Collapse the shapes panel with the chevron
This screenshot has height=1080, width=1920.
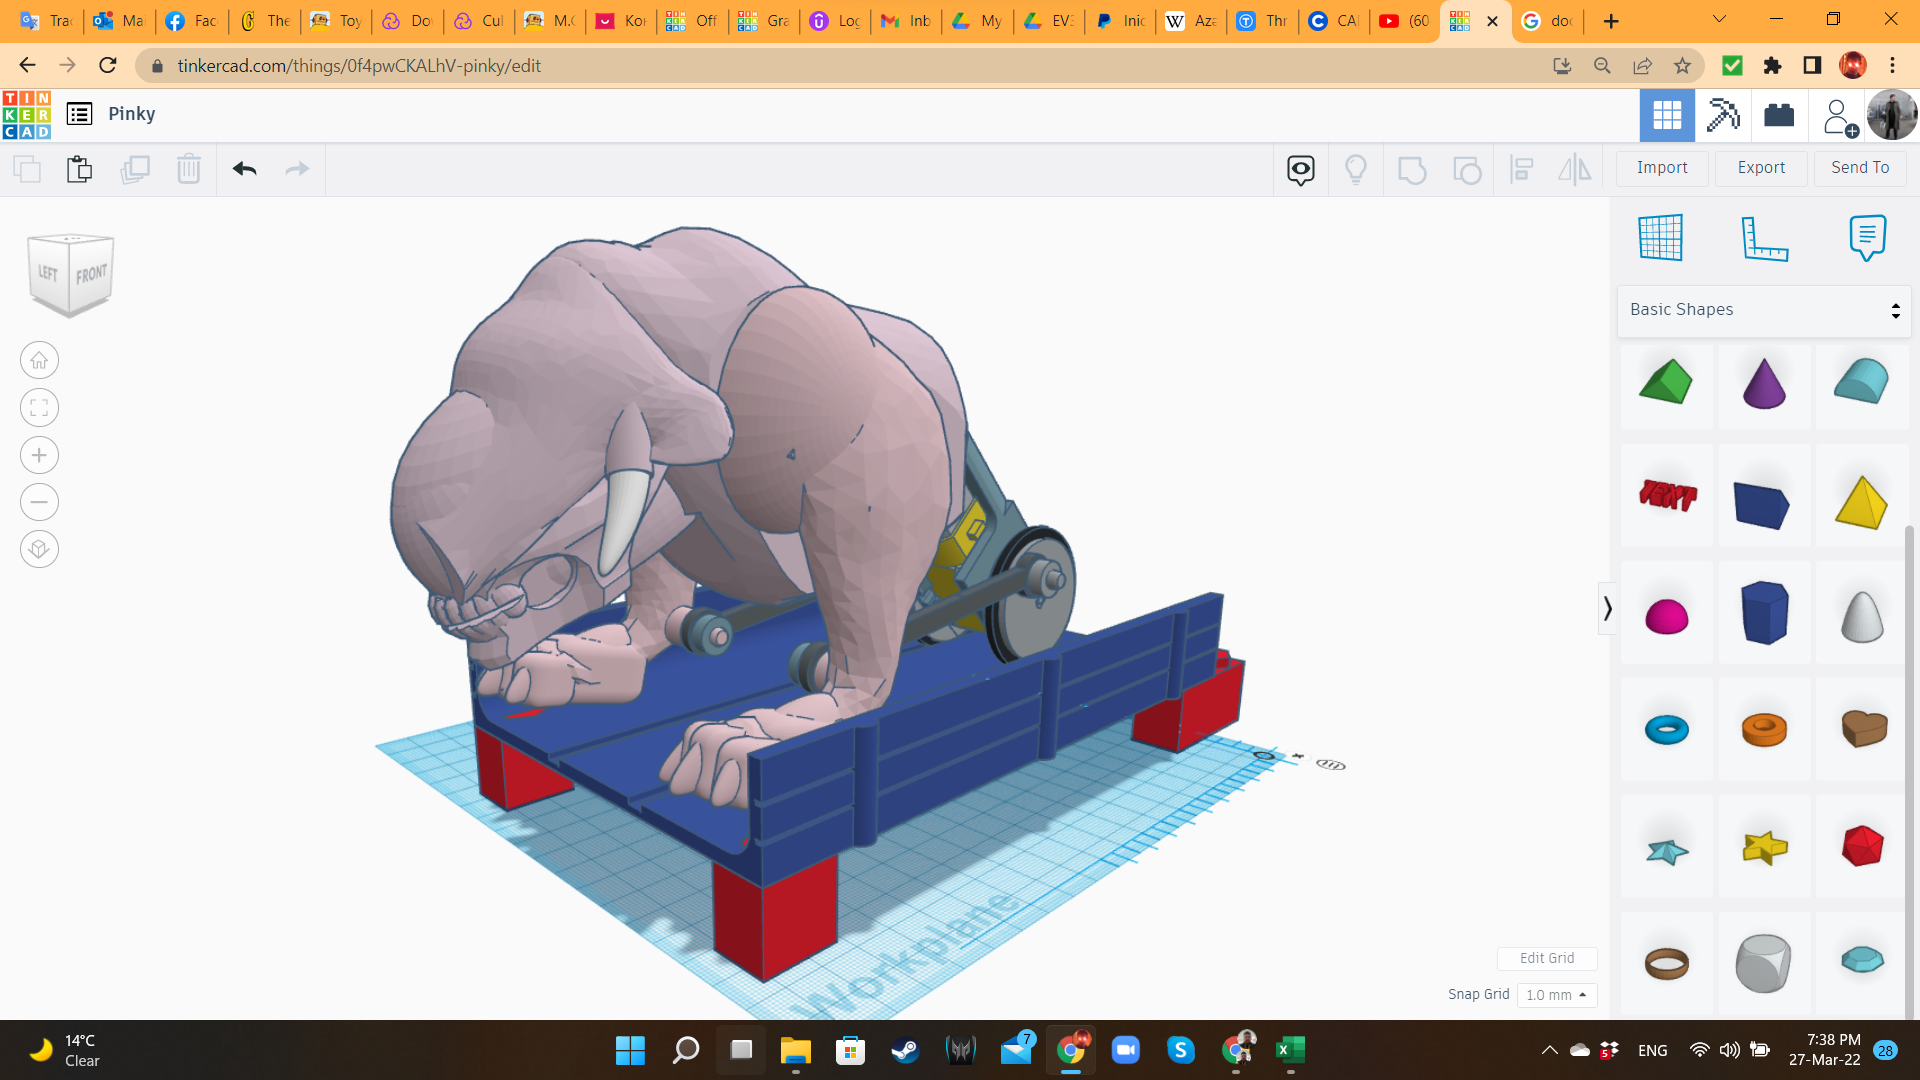(1607, 608)
